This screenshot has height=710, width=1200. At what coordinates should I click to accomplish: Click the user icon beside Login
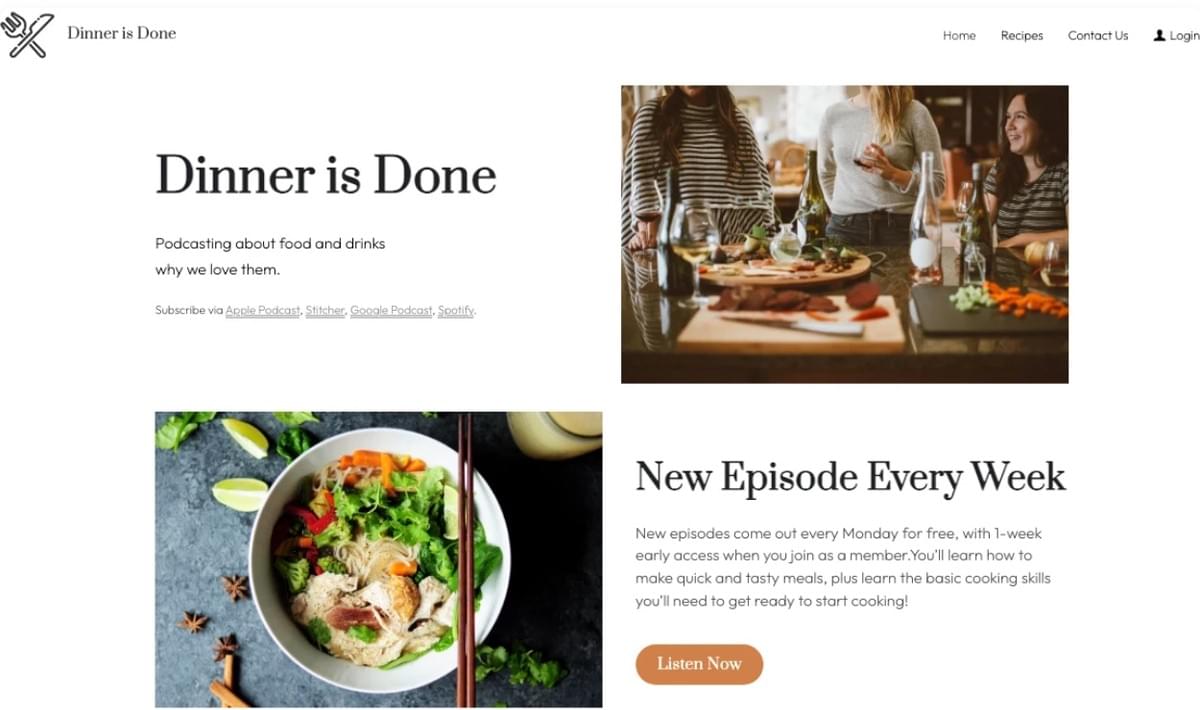[1159, 35]
